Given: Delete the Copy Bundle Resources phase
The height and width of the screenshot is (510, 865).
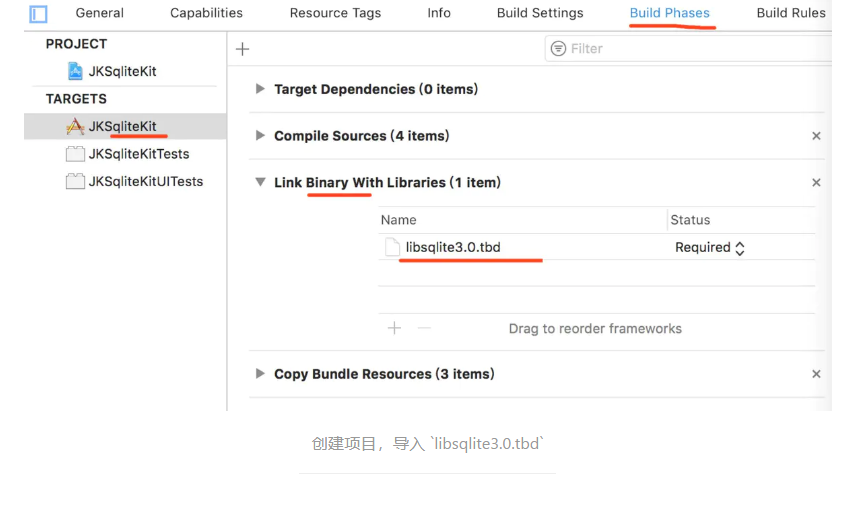Looking at the screenshot, I should click(x=816, y=374).
